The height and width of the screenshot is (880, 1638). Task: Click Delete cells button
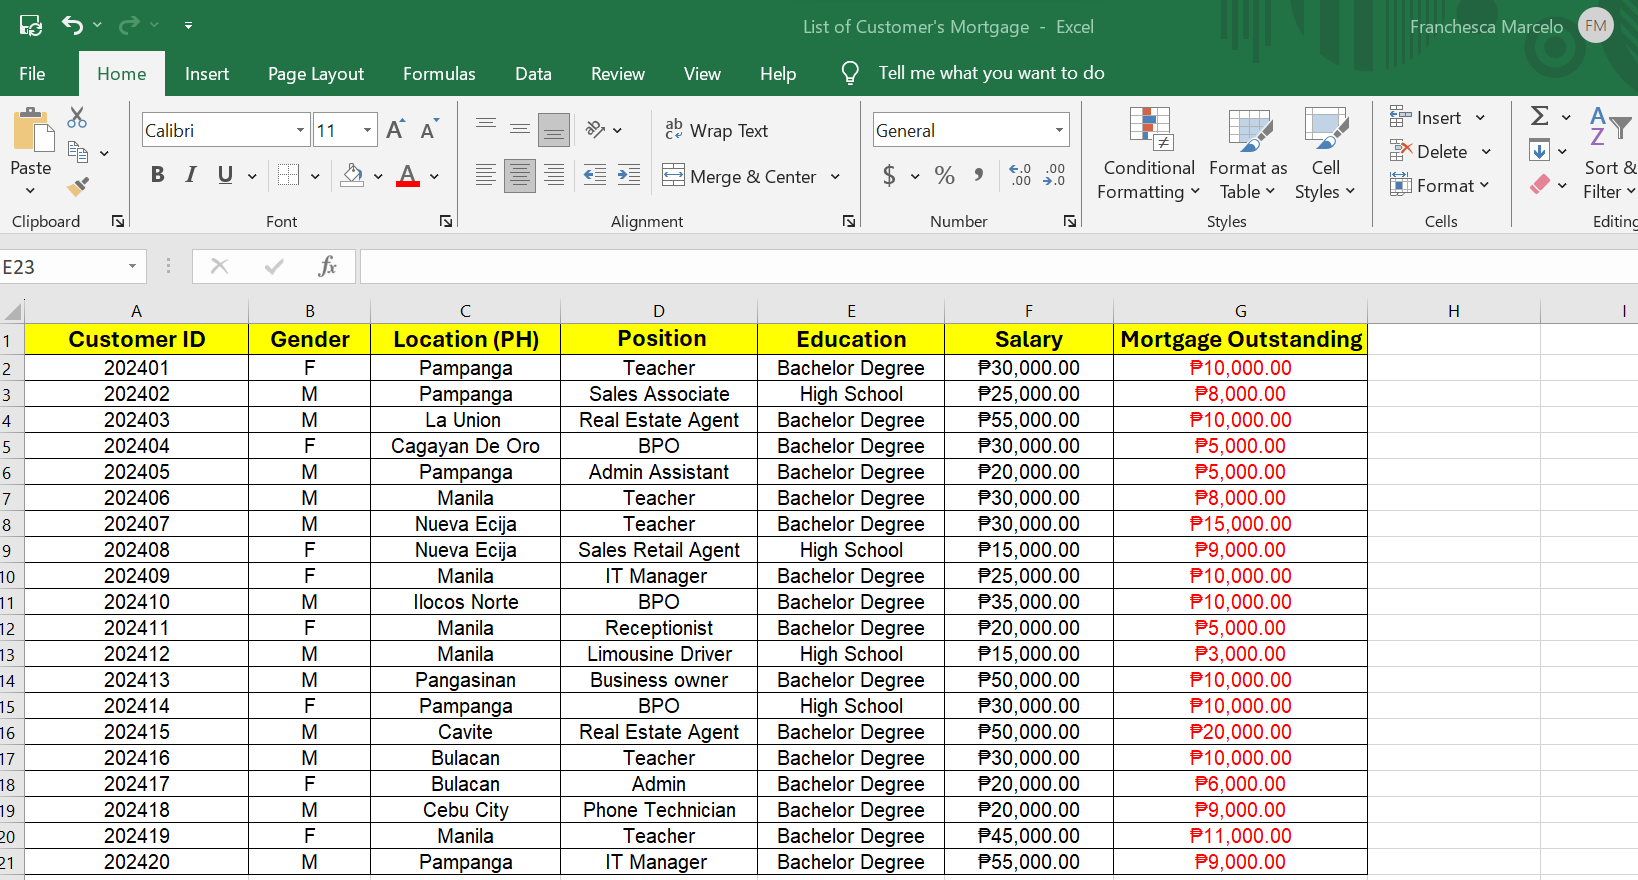pyautogui.click(x=1430, y=152)
